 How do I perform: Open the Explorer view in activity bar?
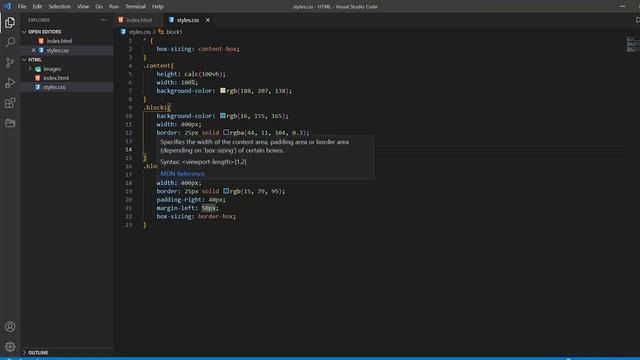coord(10,23)
